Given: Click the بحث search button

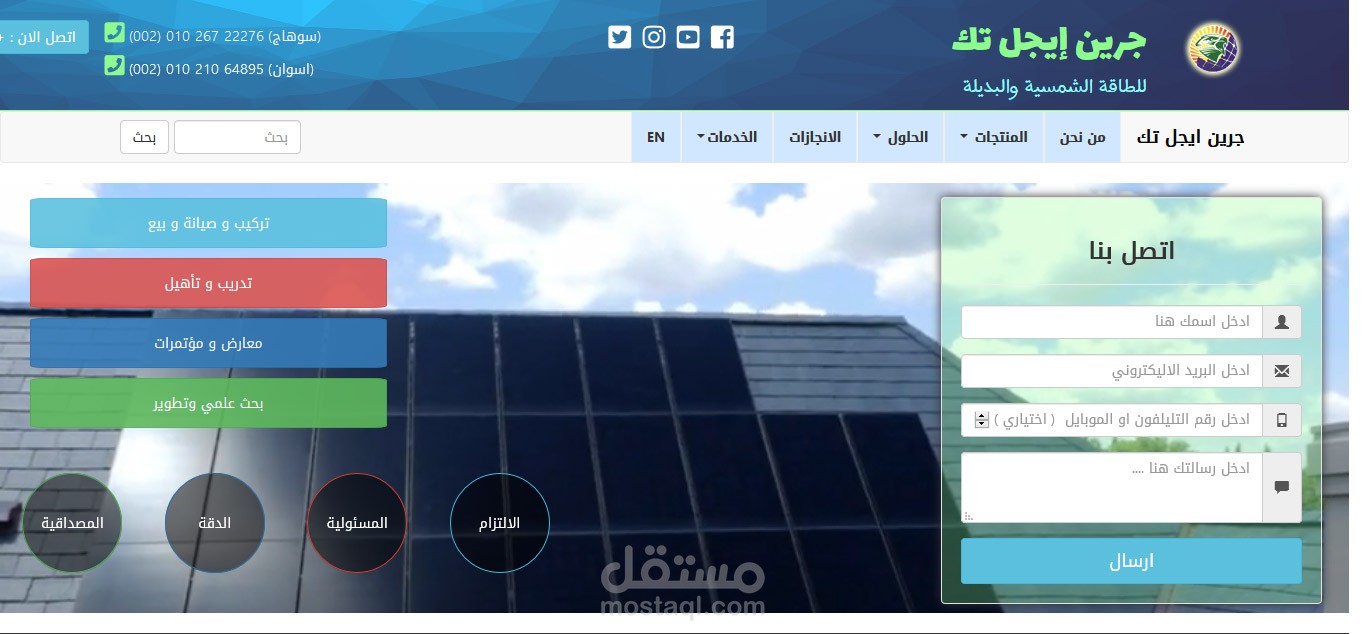Looking at the screenshot, I should (145, 137).
